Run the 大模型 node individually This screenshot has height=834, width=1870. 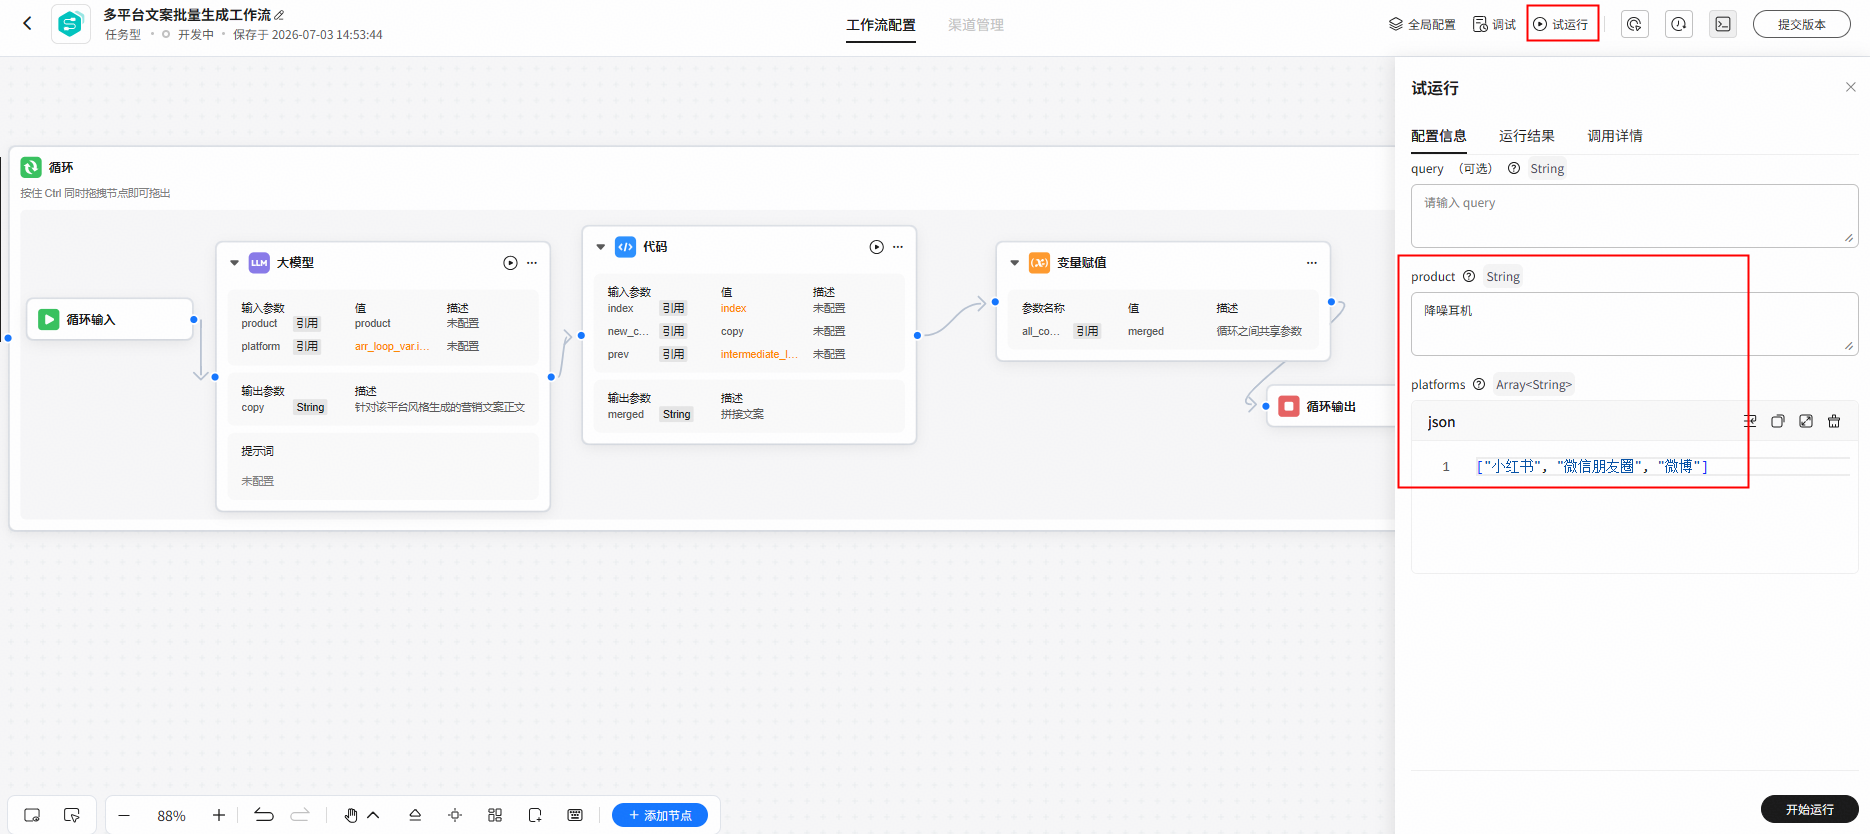[510, 263]
